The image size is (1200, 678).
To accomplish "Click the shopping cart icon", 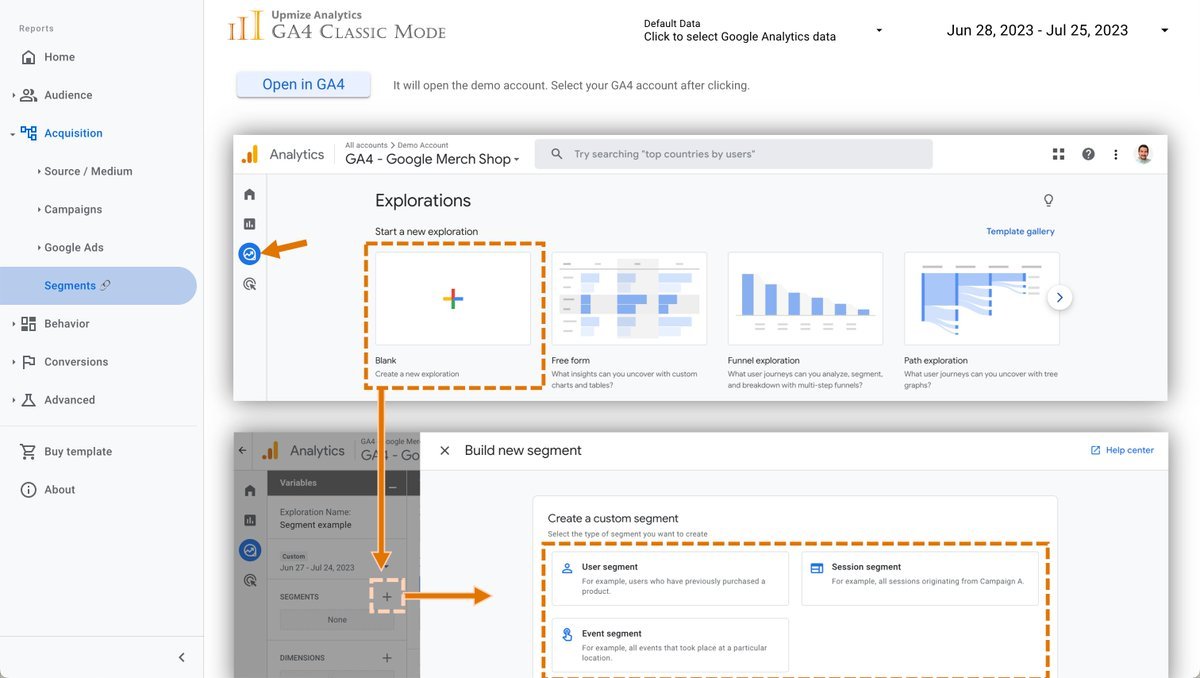I will [x=28, y=452].
